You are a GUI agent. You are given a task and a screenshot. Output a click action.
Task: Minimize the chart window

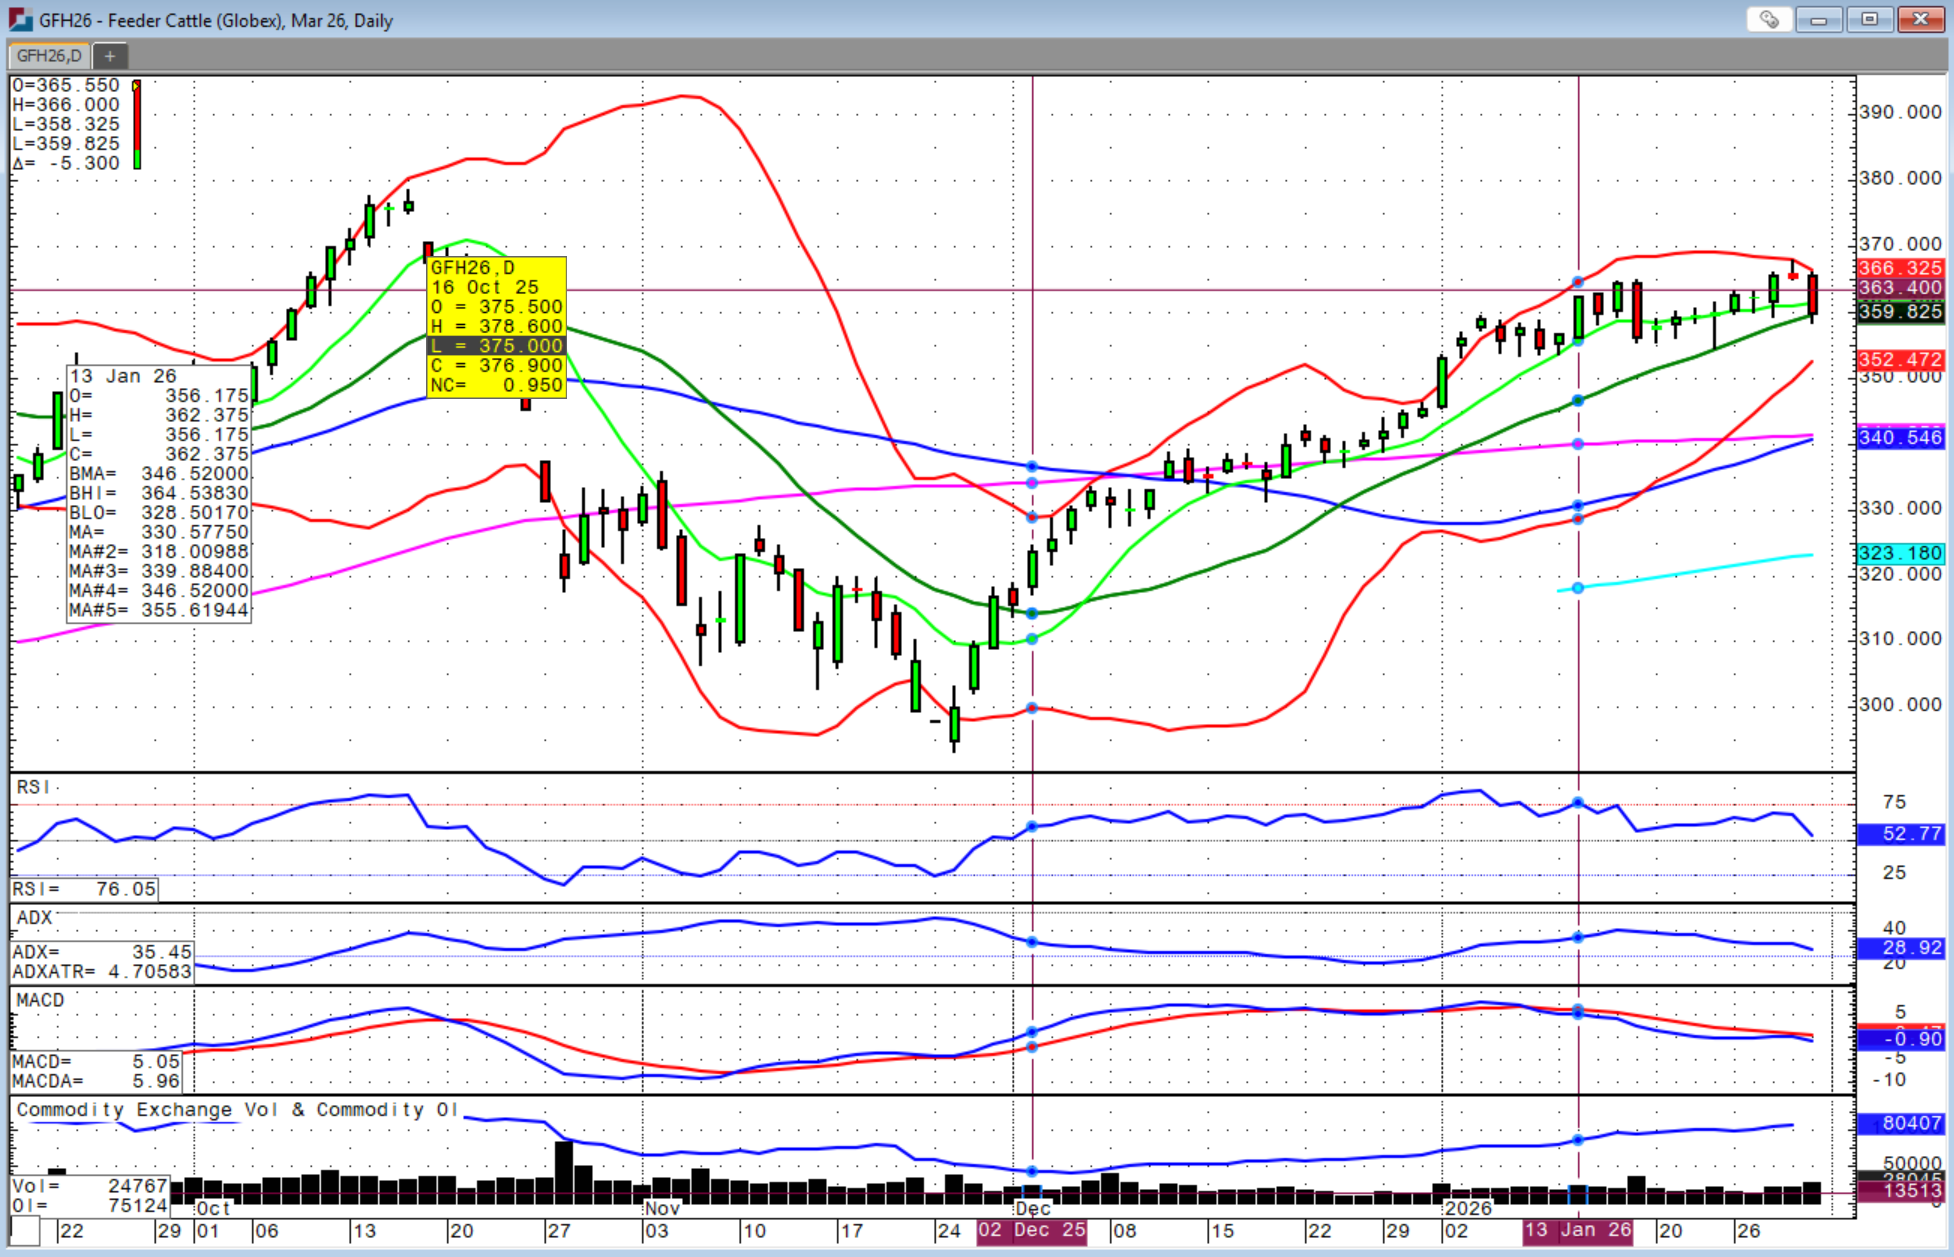1818,20
